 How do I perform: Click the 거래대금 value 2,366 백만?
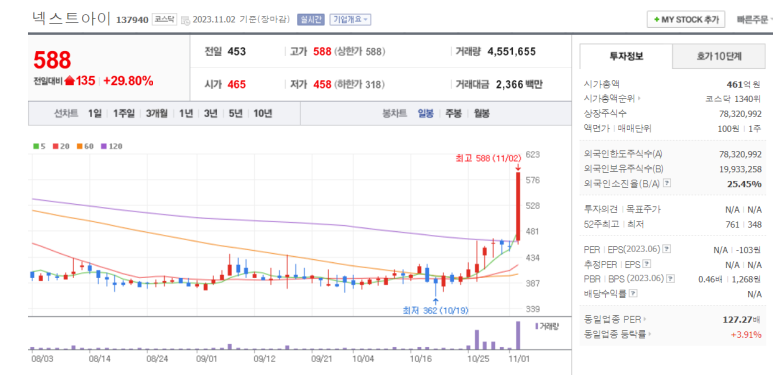coord(519,84)
